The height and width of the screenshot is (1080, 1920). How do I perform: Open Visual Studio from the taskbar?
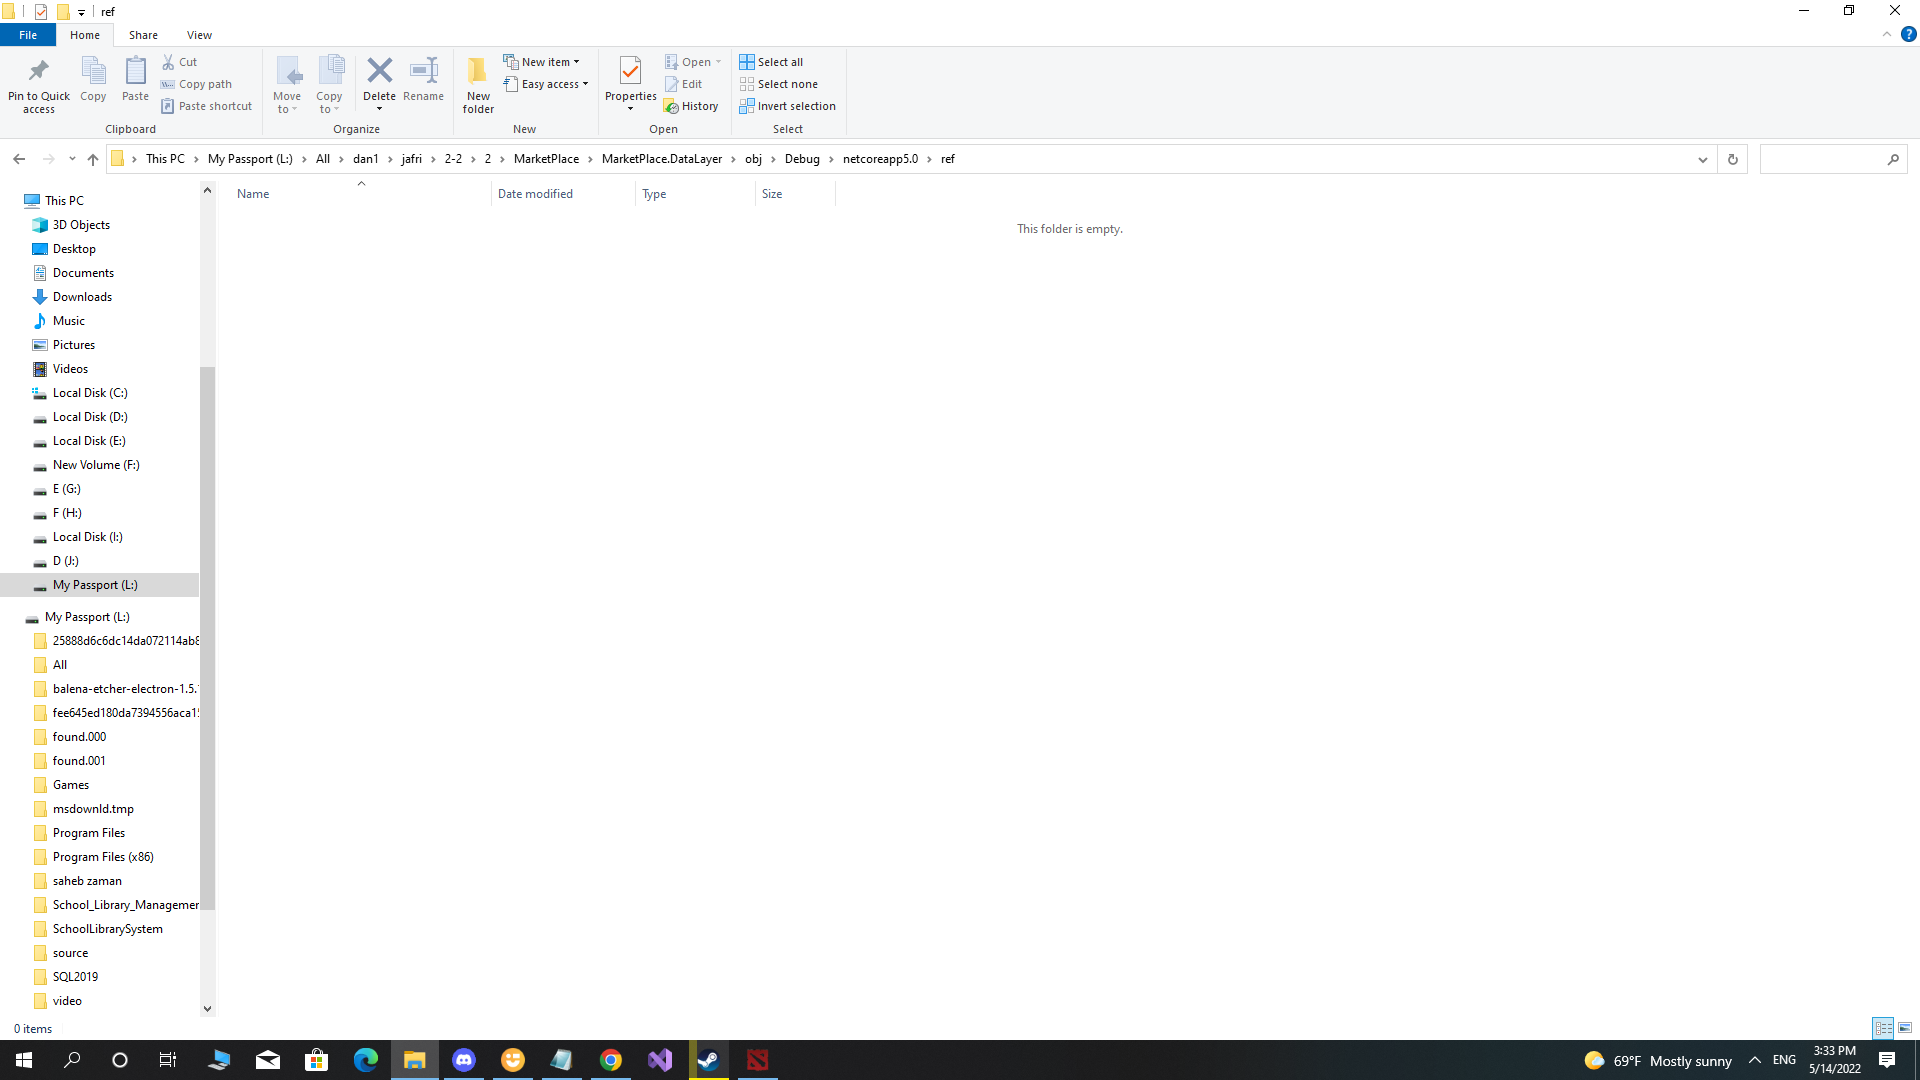click(x=660, y=1060)
